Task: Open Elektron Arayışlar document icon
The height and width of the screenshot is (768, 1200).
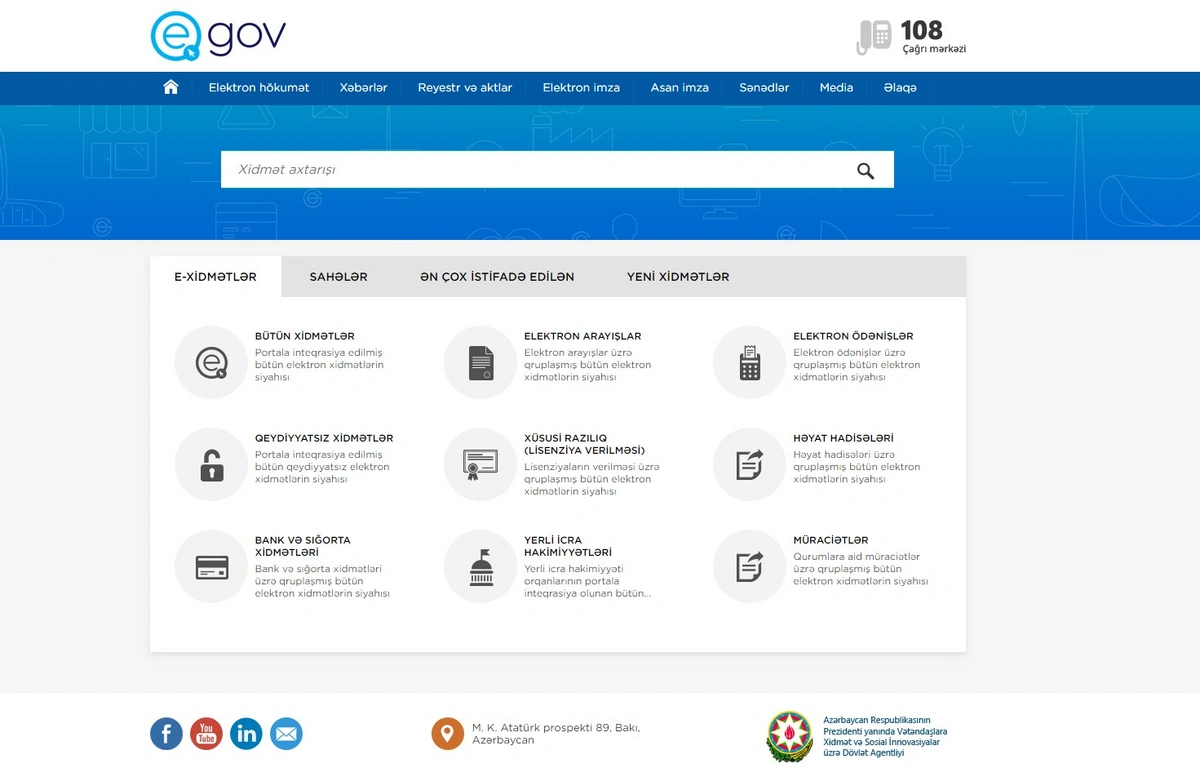Action: [480, 362]
